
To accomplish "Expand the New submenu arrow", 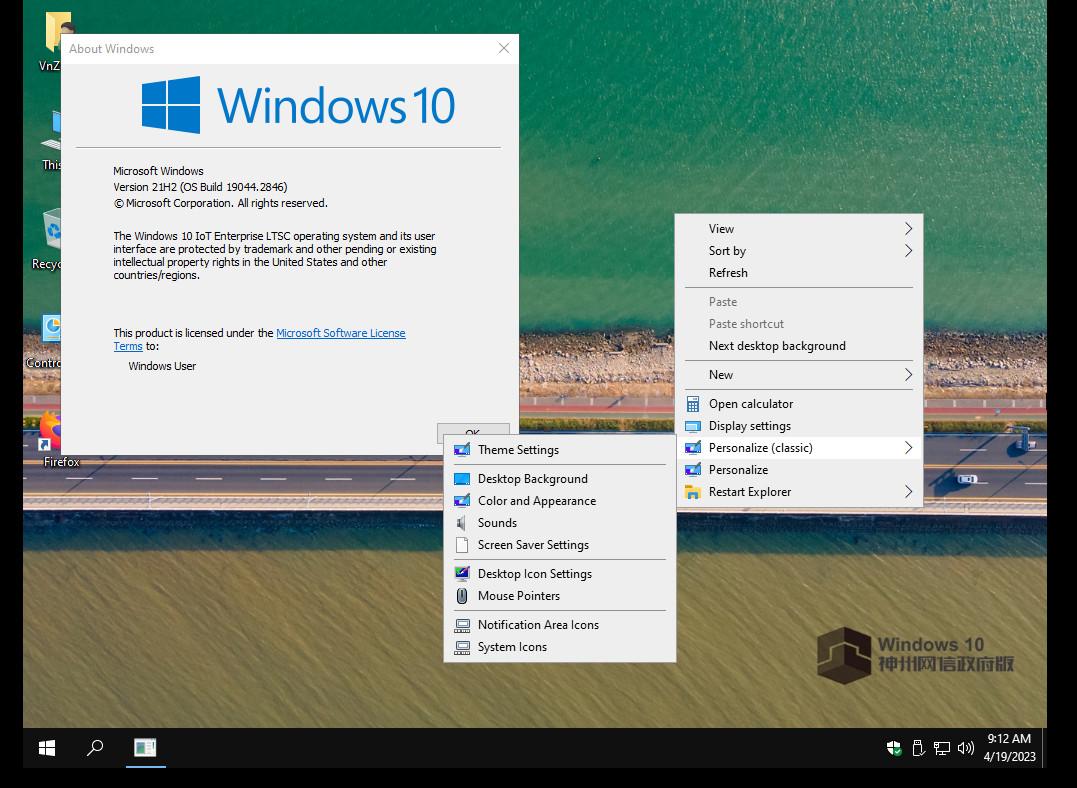I will 908,374.
